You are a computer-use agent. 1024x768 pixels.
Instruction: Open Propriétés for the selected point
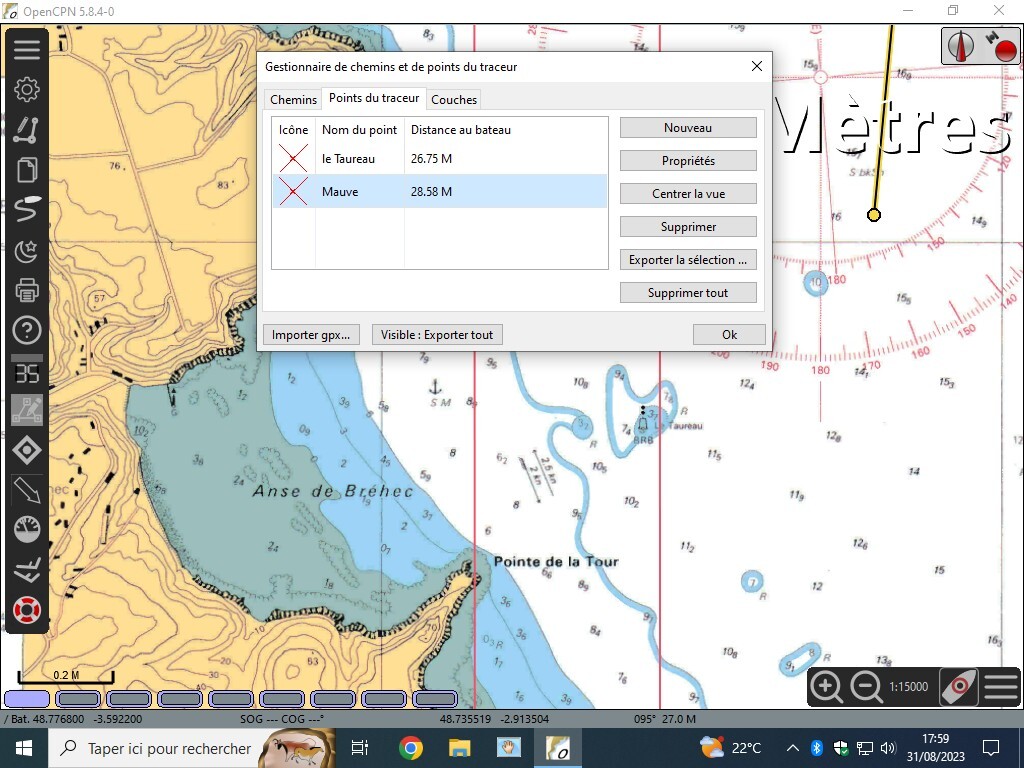coord(688,161)
